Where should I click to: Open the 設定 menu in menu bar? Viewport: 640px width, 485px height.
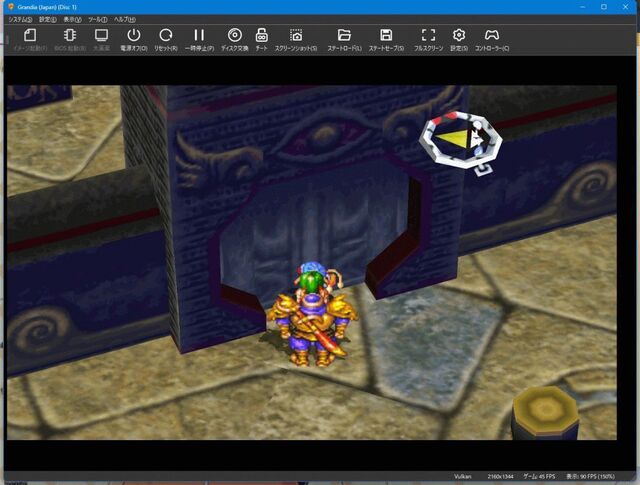pos(48,19)
